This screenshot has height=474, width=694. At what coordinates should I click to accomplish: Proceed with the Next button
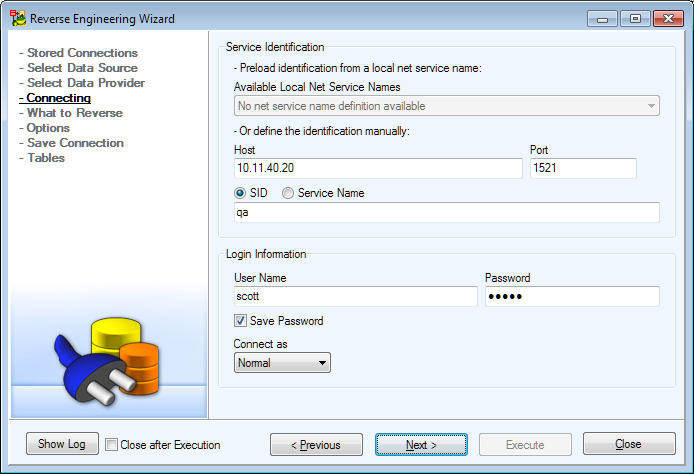pyautogui.click(x=421, y=444)
